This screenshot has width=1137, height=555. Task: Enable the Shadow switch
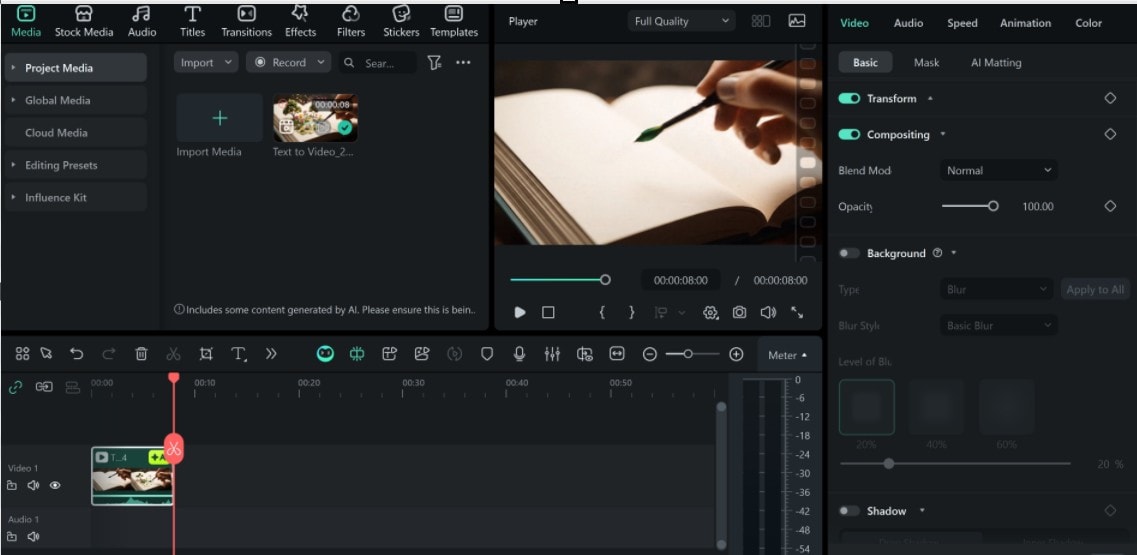849,511
